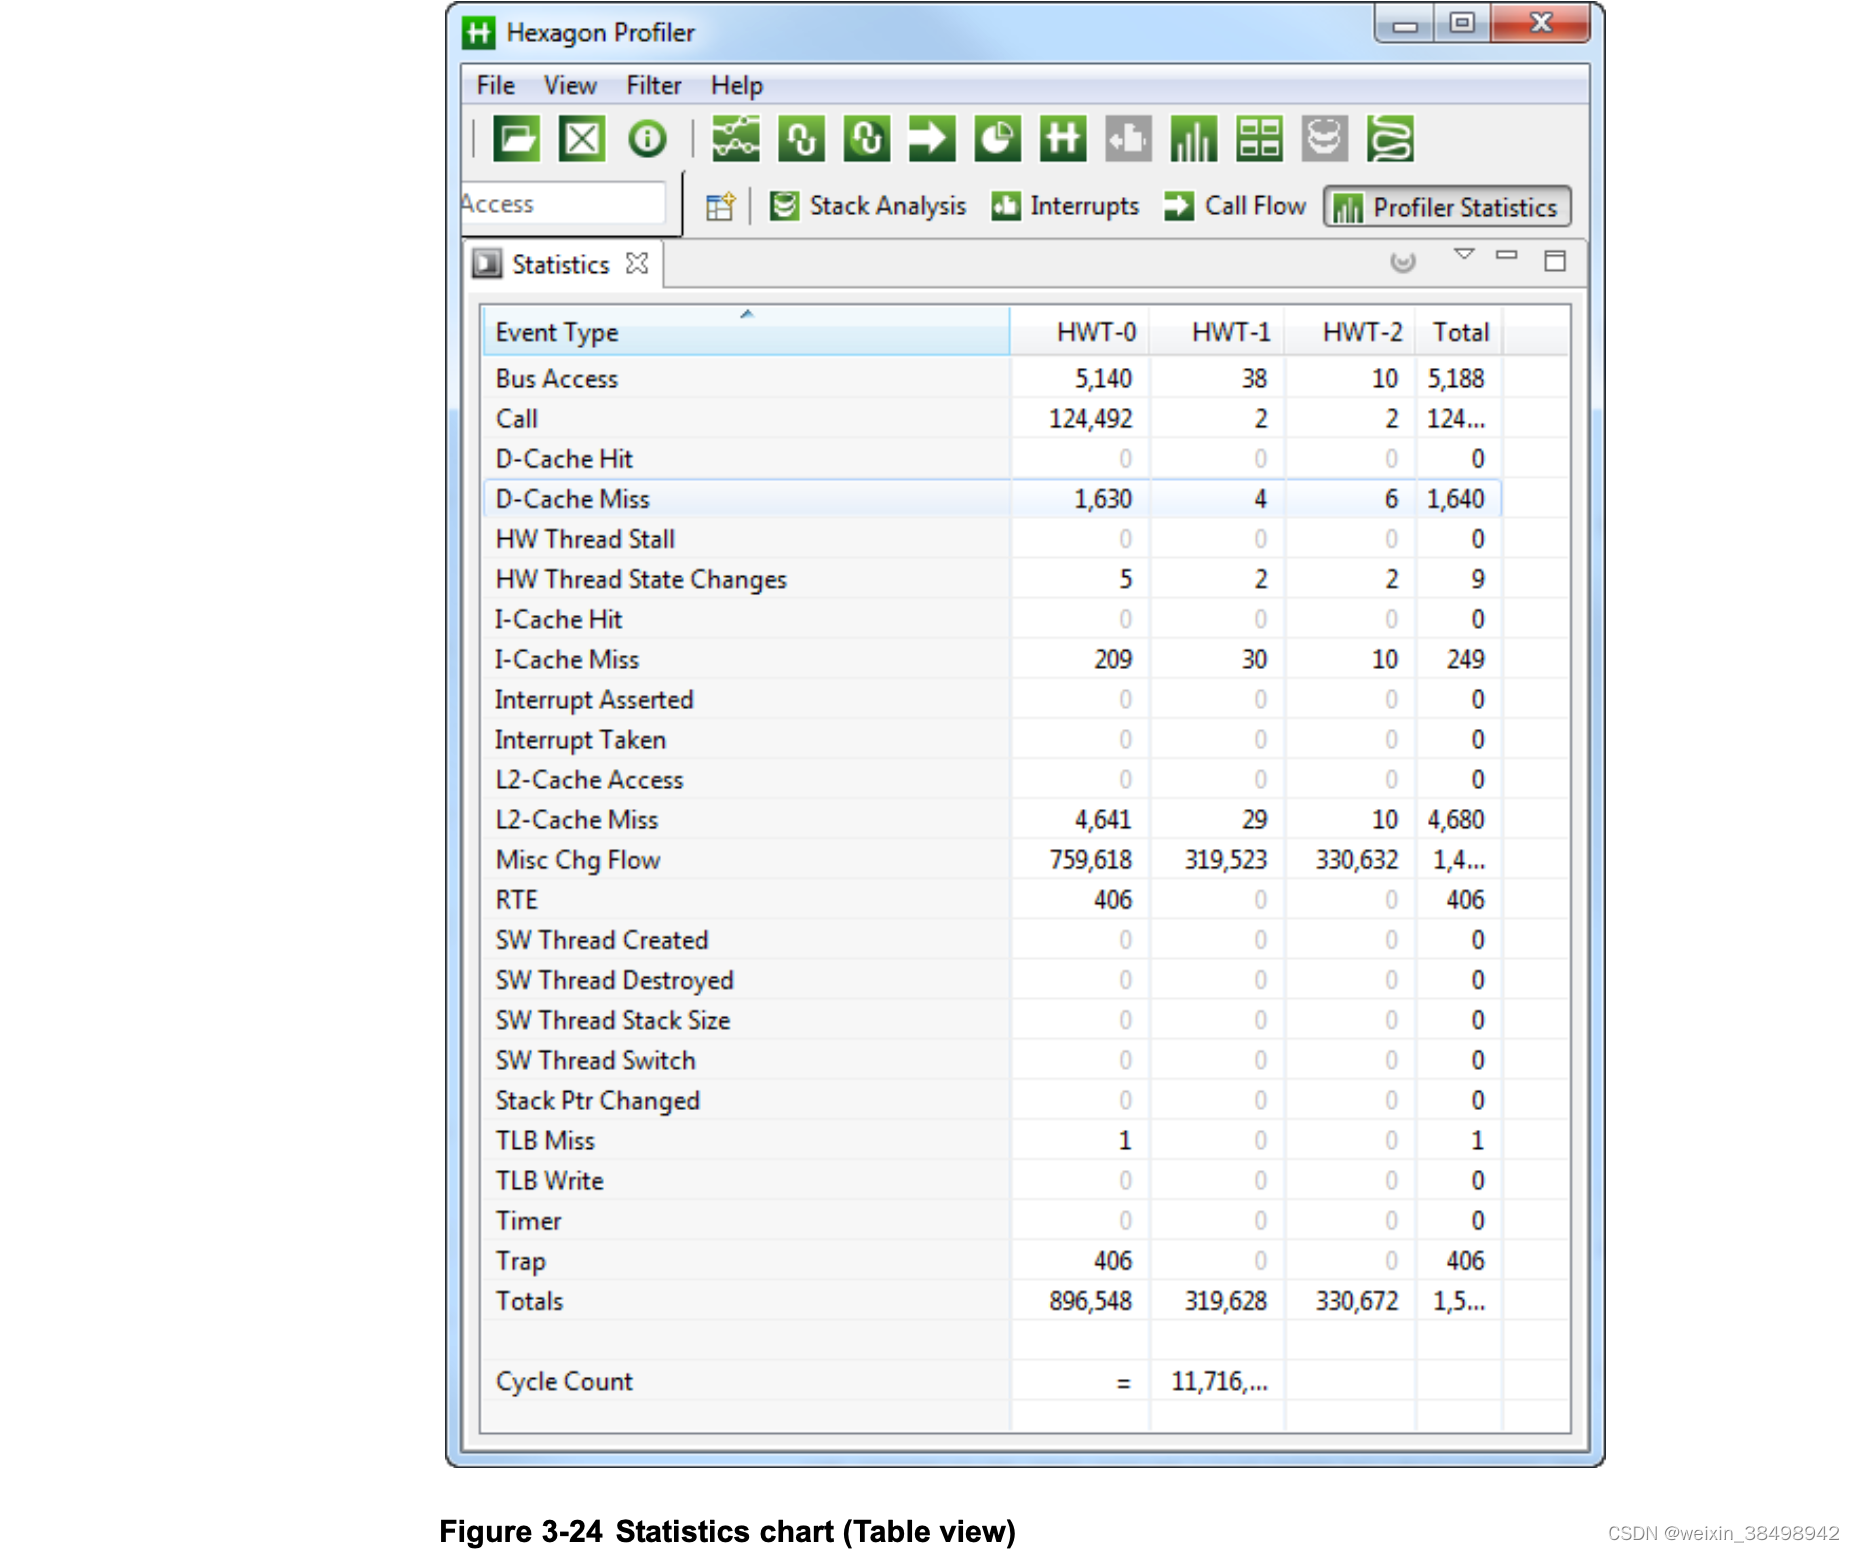Select the Profiler Statistics perspective
This screenshot has width=1854, height=1552.
coord(1447,207)
